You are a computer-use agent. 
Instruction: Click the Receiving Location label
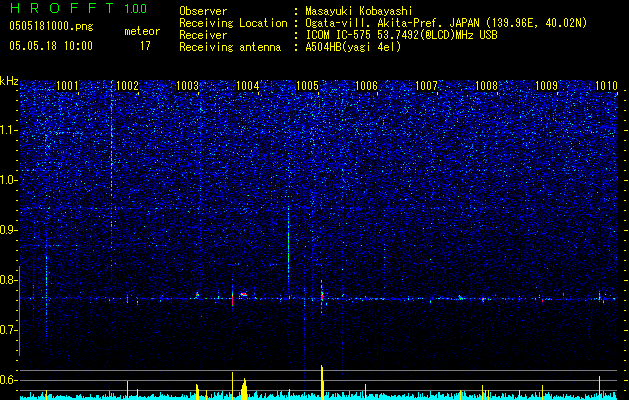tap(233, 23)
